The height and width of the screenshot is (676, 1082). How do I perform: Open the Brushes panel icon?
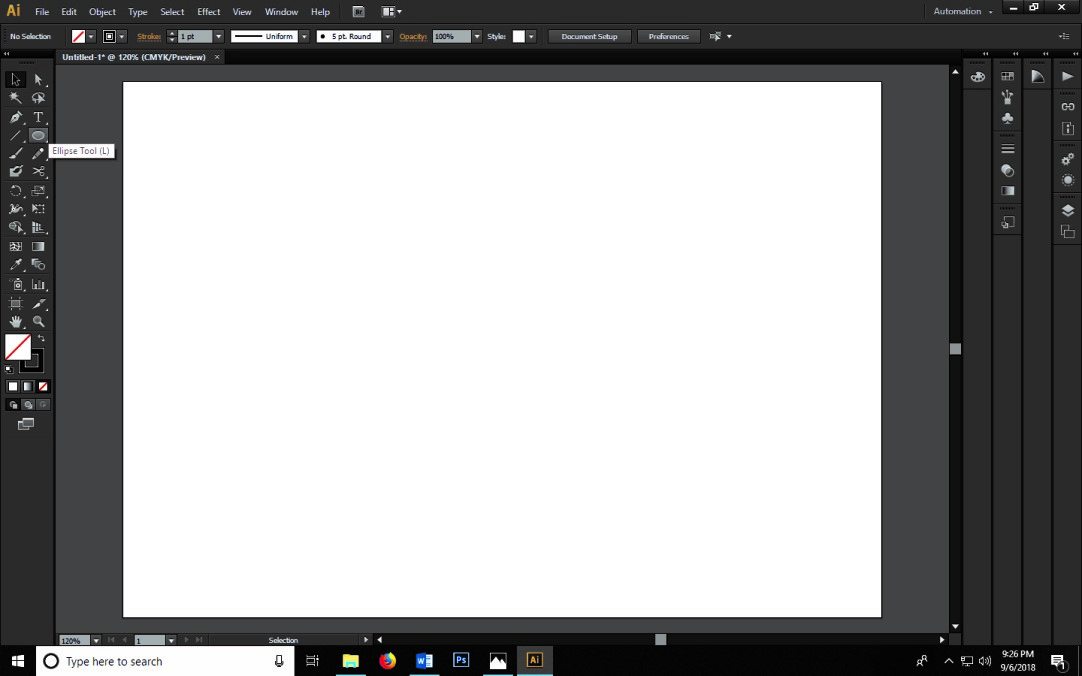coord(1007,97)
